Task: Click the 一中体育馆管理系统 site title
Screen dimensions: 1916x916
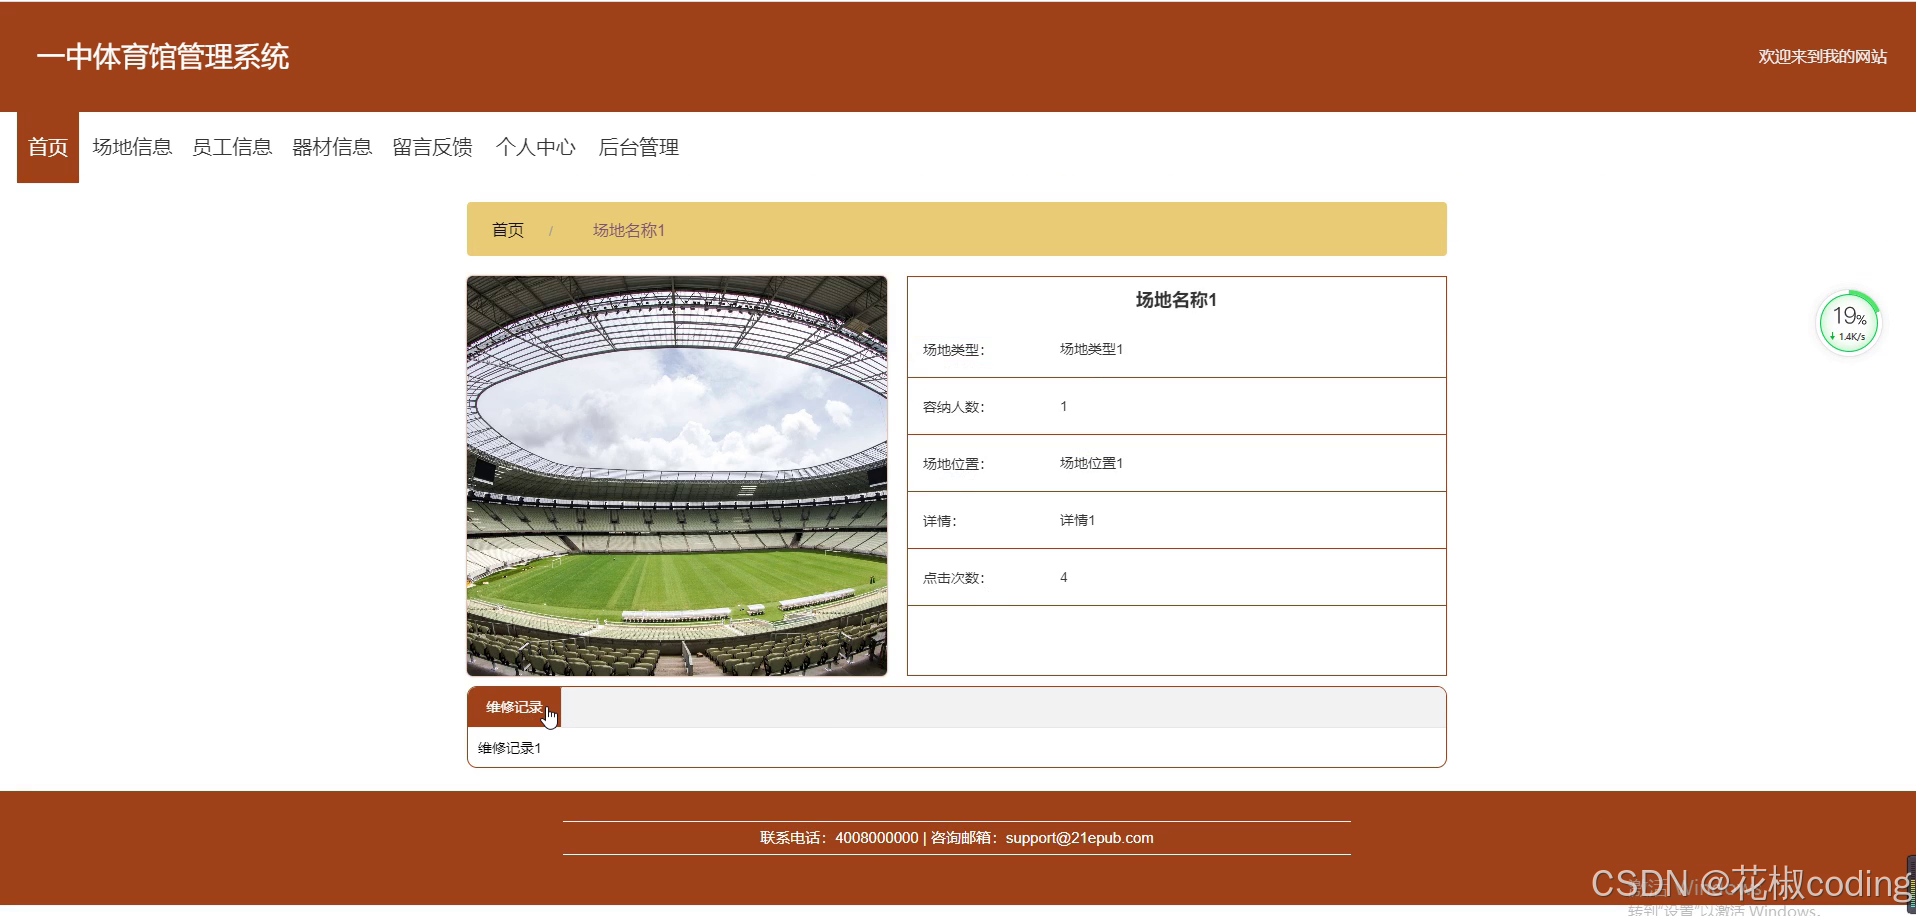Action: click(x=163, y=56)
